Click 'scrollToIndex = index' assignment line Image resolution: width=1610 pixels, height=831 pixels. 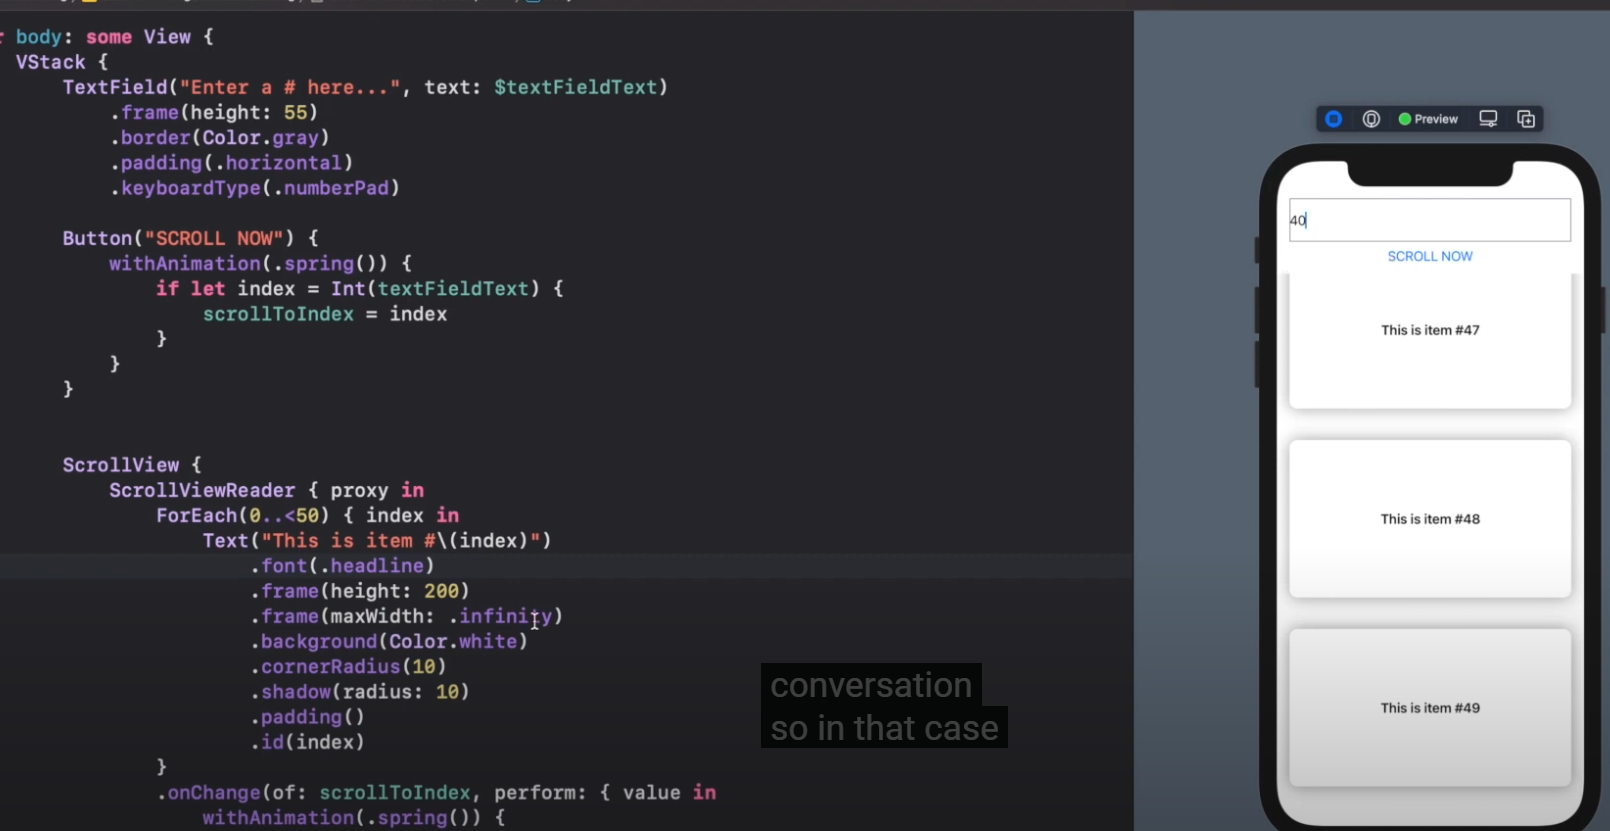[325, 314]
